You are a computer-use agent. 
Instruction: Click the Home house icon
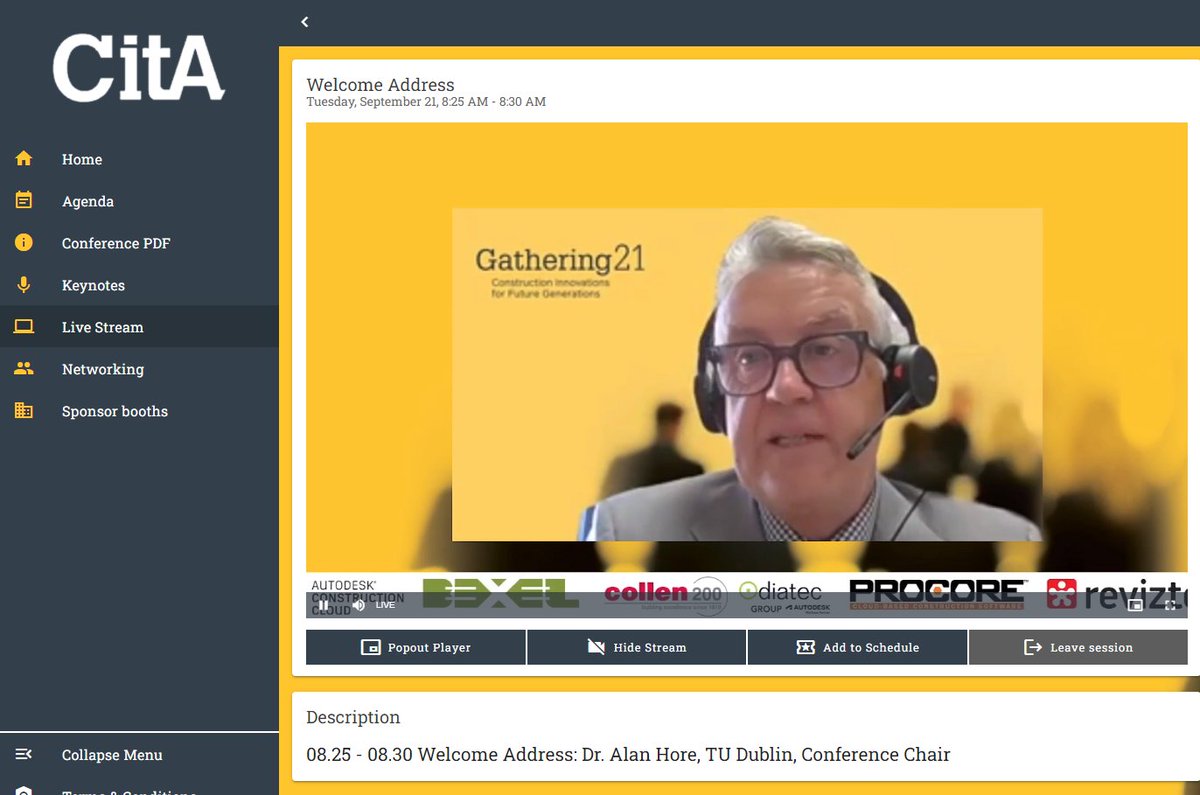pyautogui.click(x=24, y=159)
